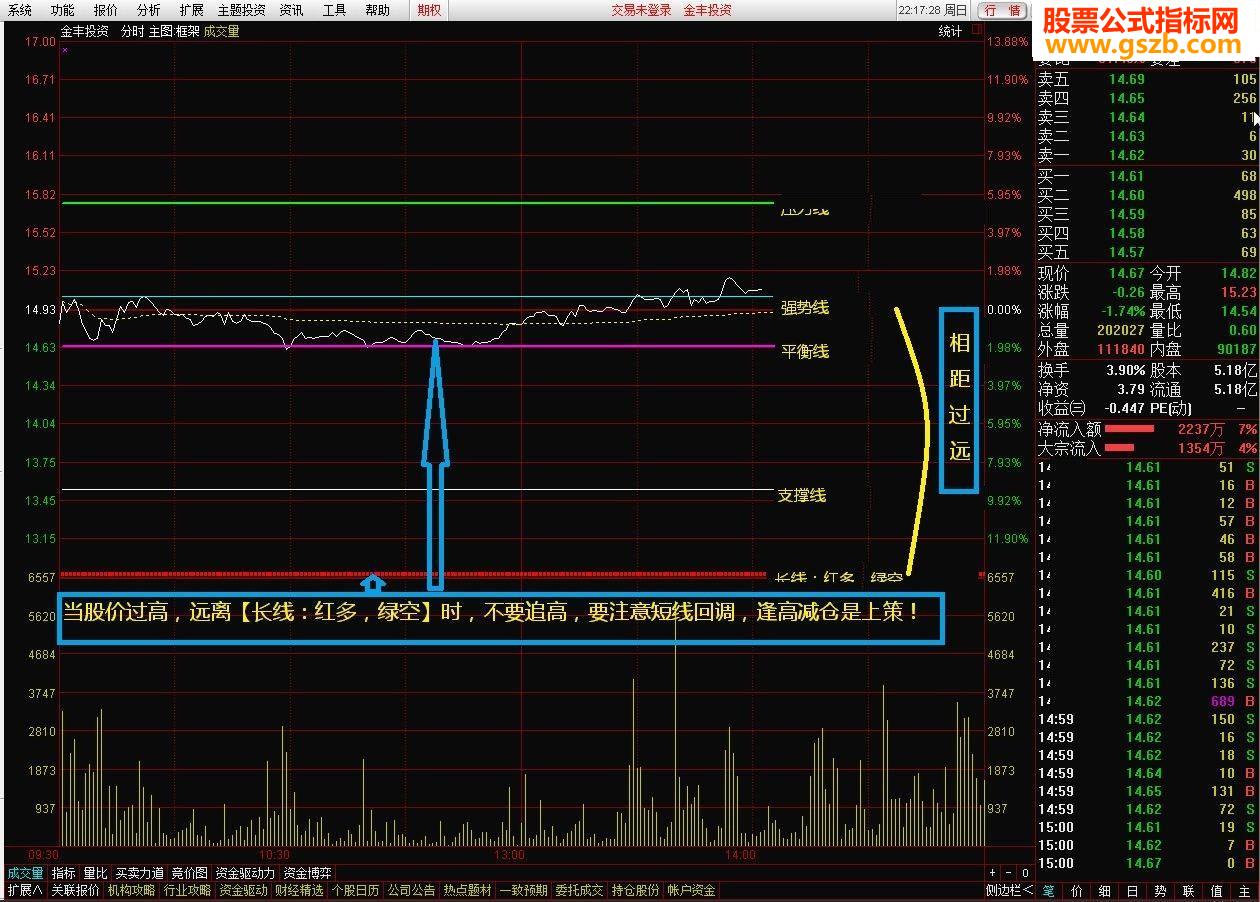This screenshot has width=1260, height=902.
Task: Switch to the 资金驱动力 tab
Action: (245, 873)
